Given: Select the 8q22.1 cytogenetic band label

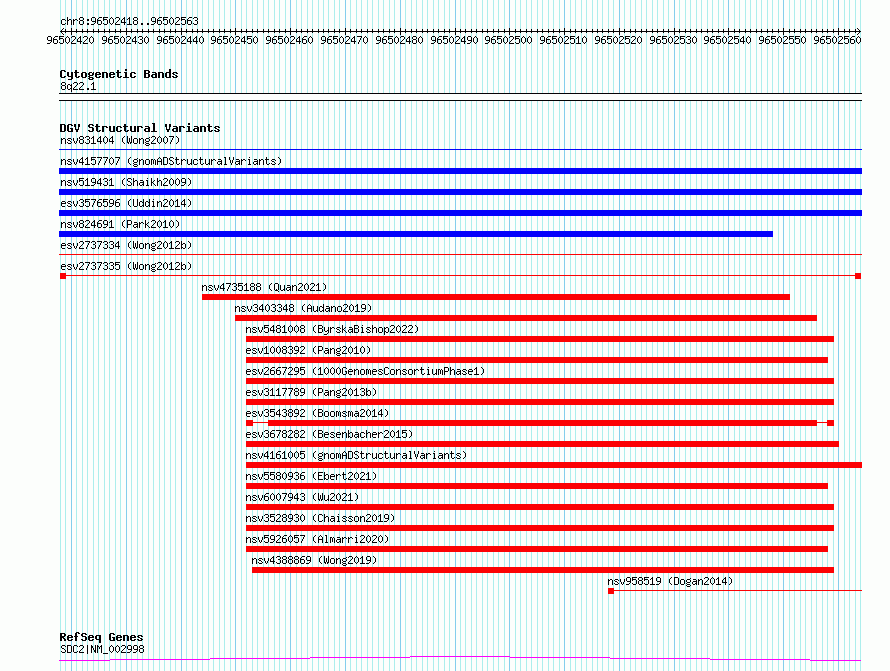Looking at the screenshot, I should (78, 86).
